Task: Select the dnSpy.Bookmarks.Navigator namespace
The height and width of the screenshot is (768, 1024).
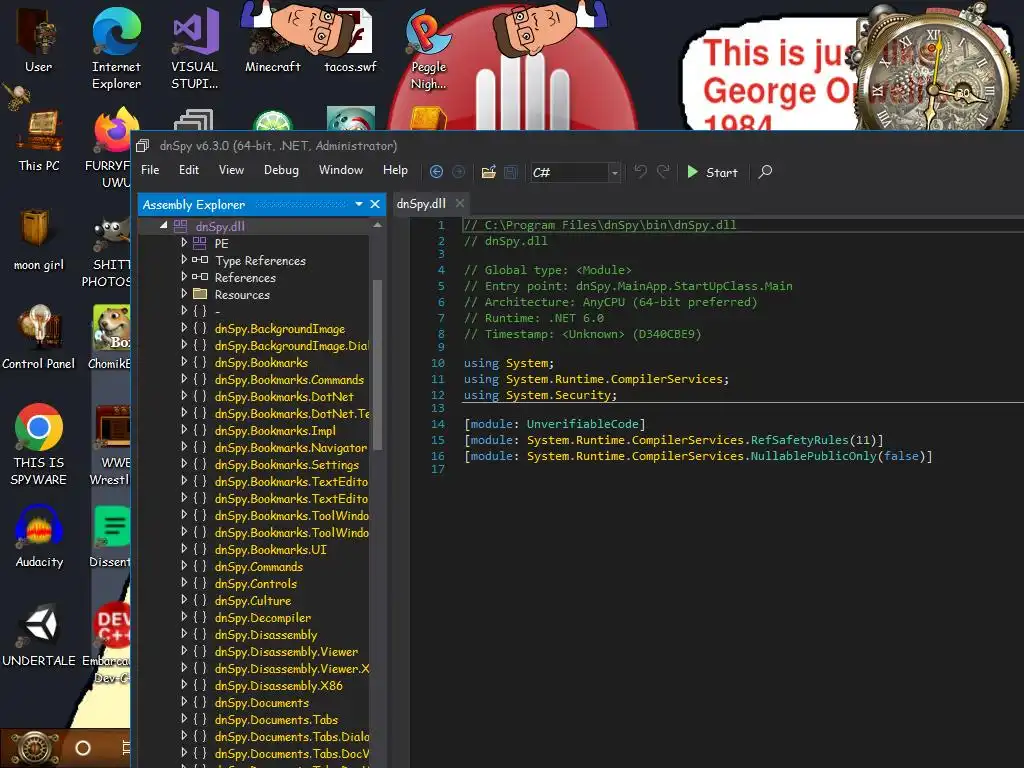Action: tap(291, 447)
